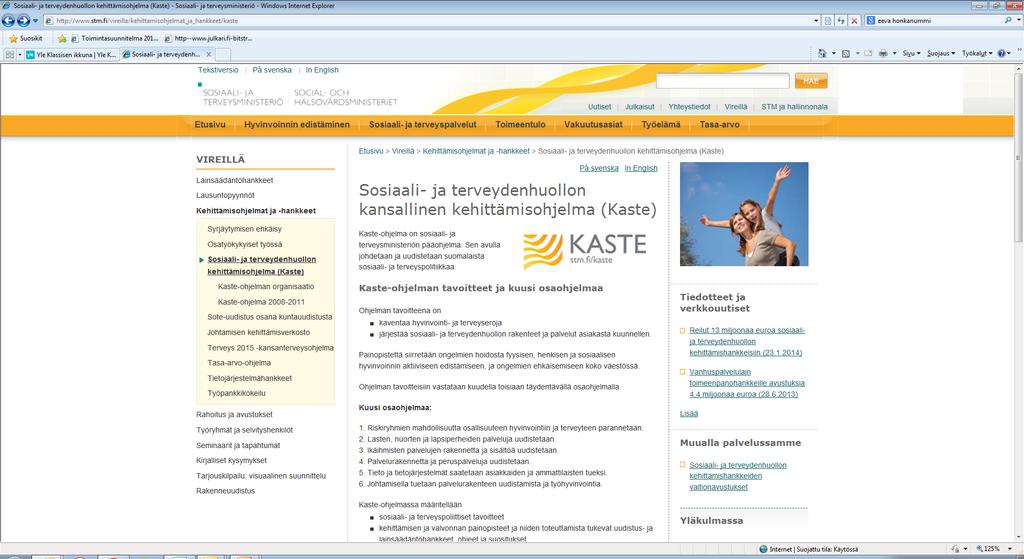
Task: Open Tietojärjestelmähankkeet sidebar item
Action: (249, 378)
